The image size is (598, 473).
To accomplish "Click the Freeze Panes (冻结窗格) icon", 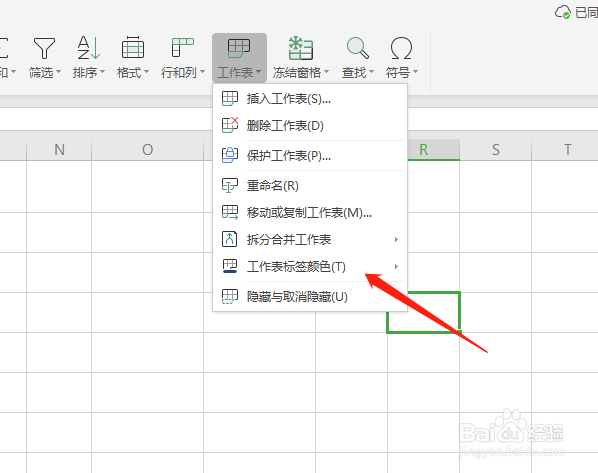I will [301, 48].
